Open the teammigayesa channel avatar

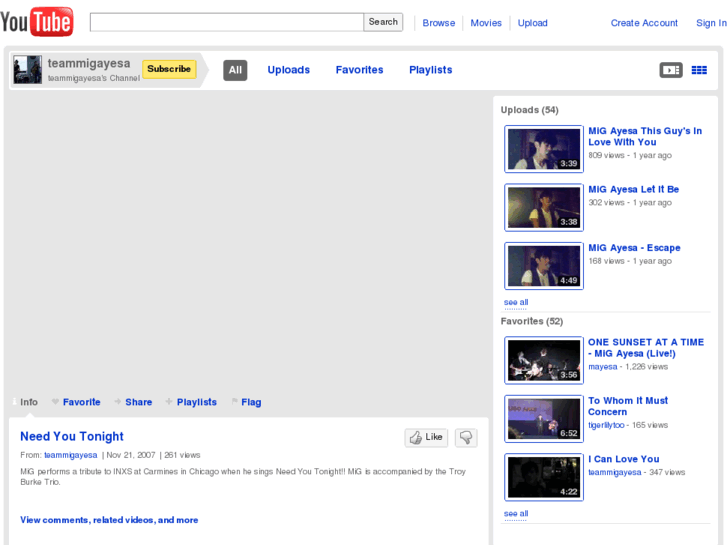27,70
